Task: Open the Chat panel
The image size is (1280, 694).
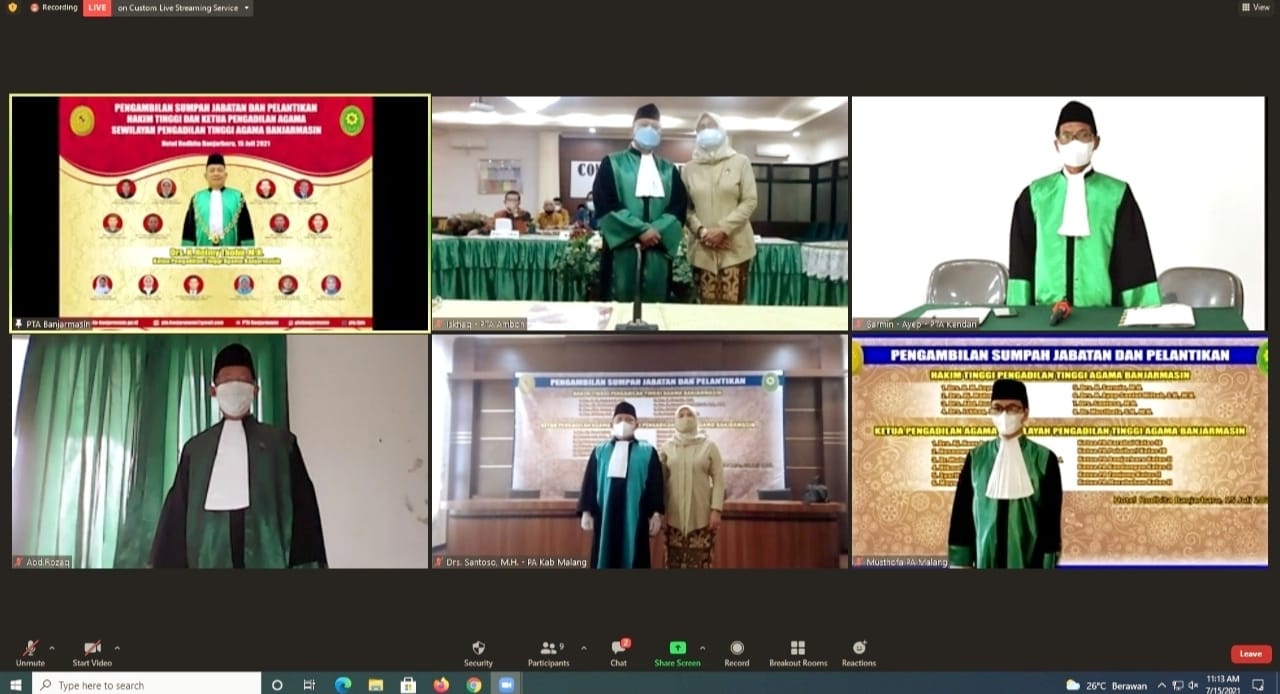Action: coord(619,650)
